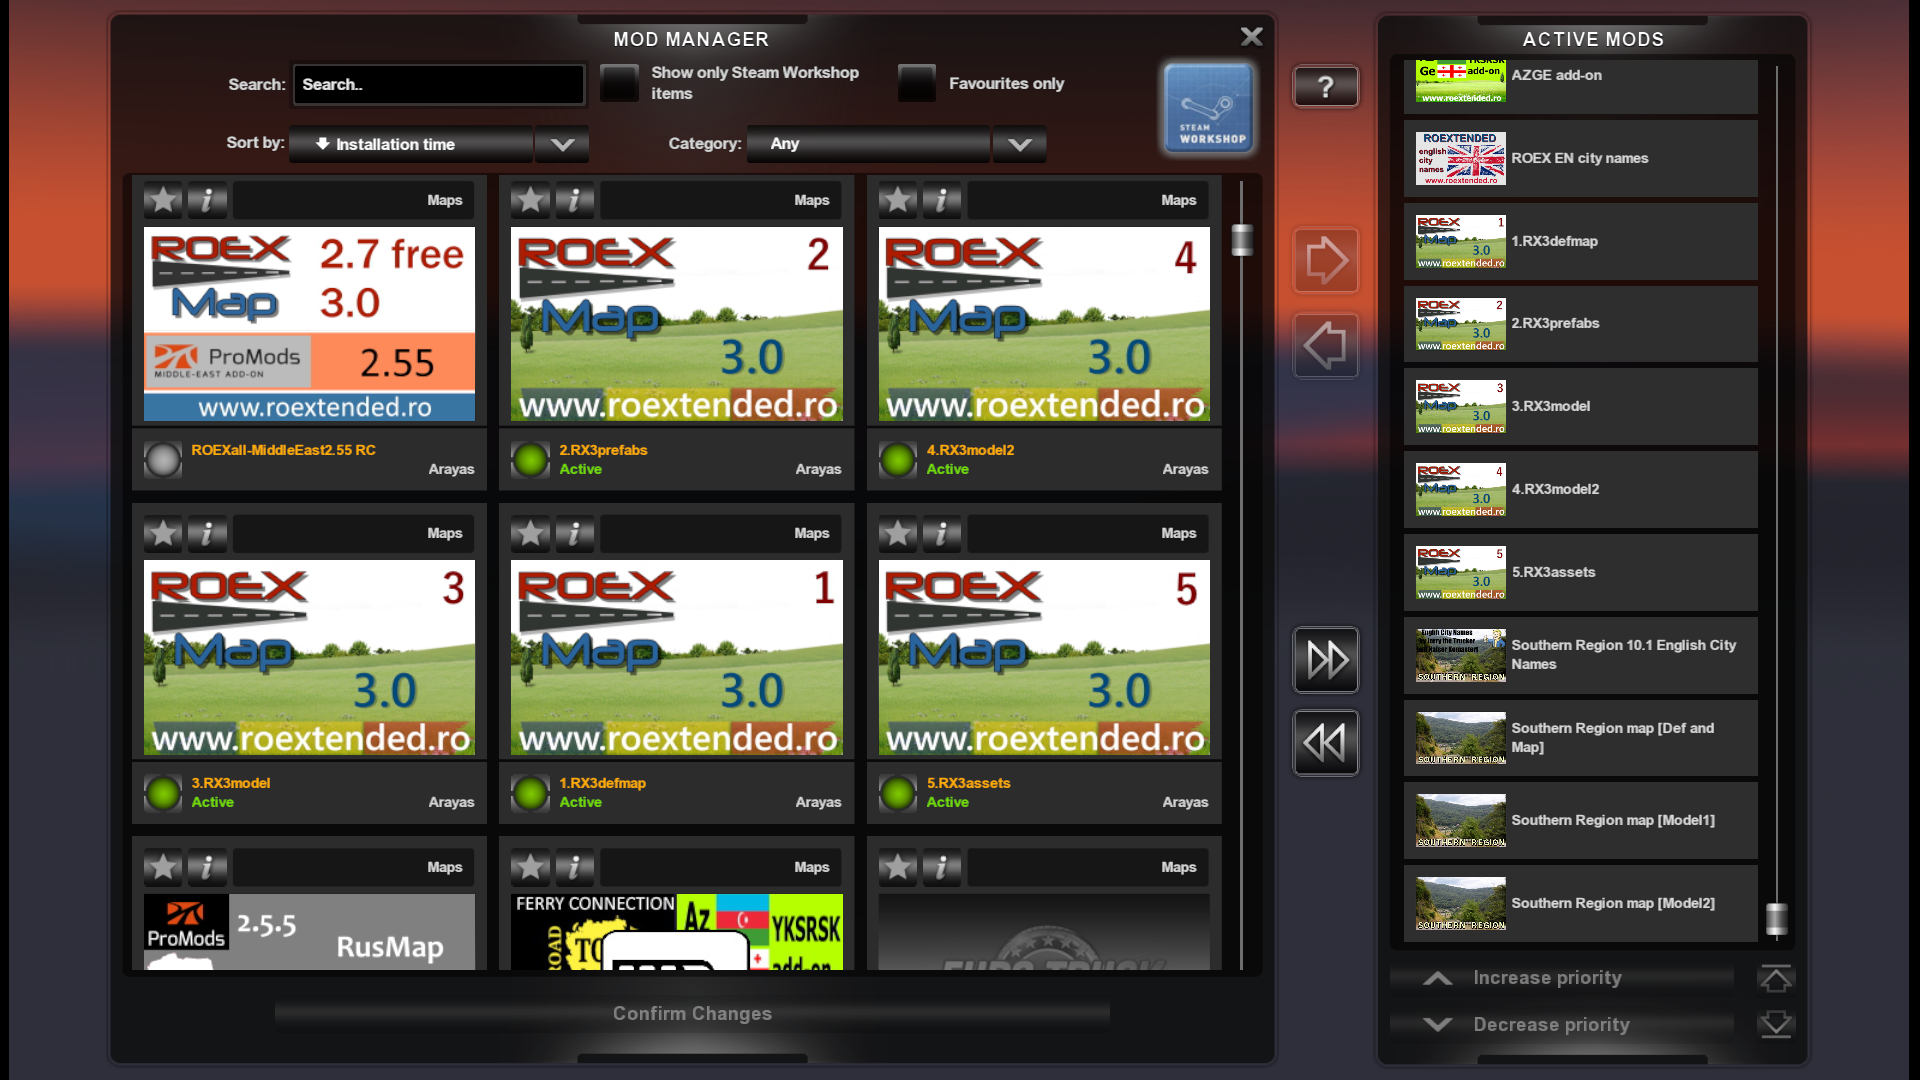Click the Confirm Changes button

pyautogui.click(x=692, y=1013)
